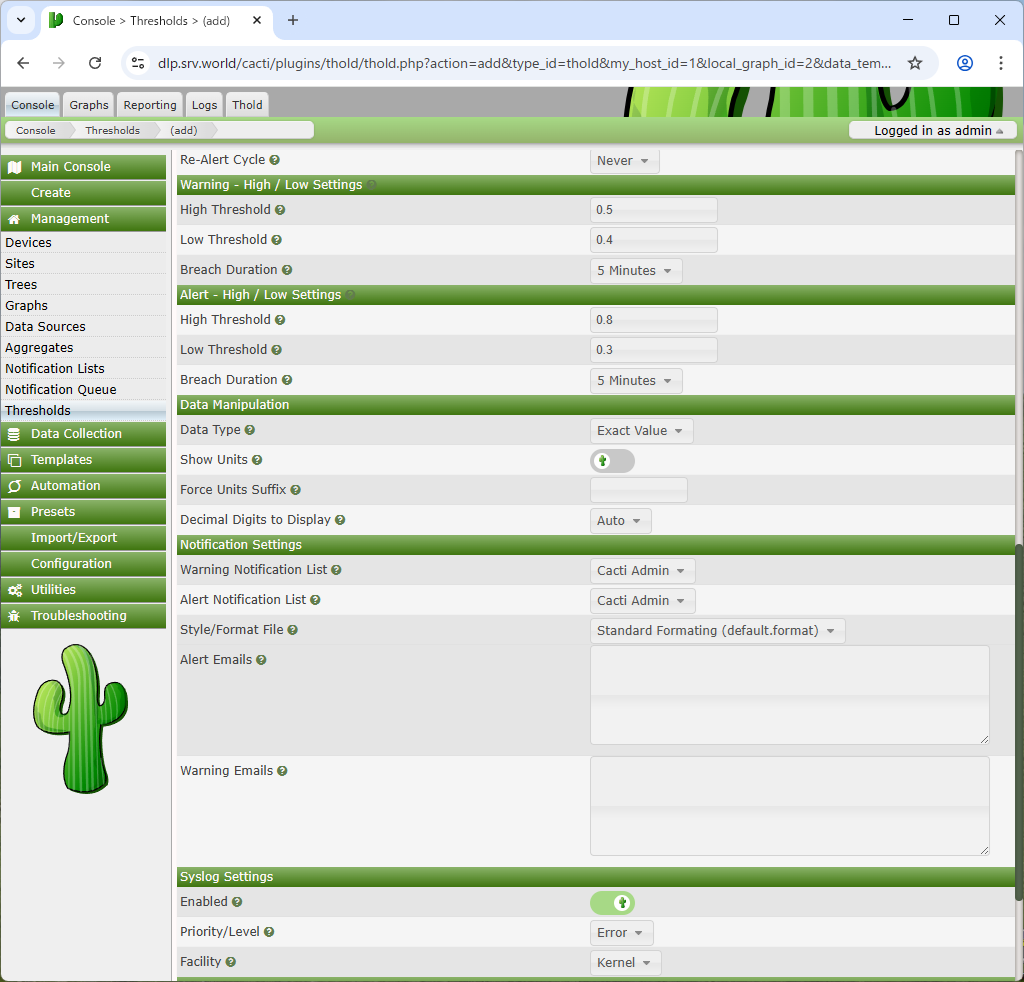Open Devices in Management menu

[29, 243]
